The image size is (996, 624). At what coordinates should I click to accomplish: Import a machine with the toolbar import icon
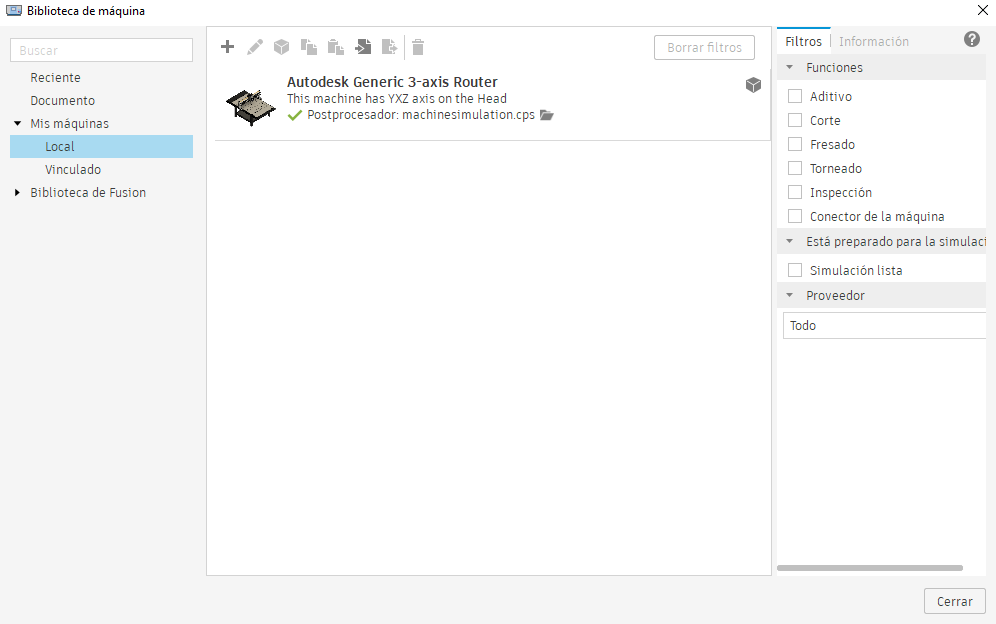[x=363, y=47]
